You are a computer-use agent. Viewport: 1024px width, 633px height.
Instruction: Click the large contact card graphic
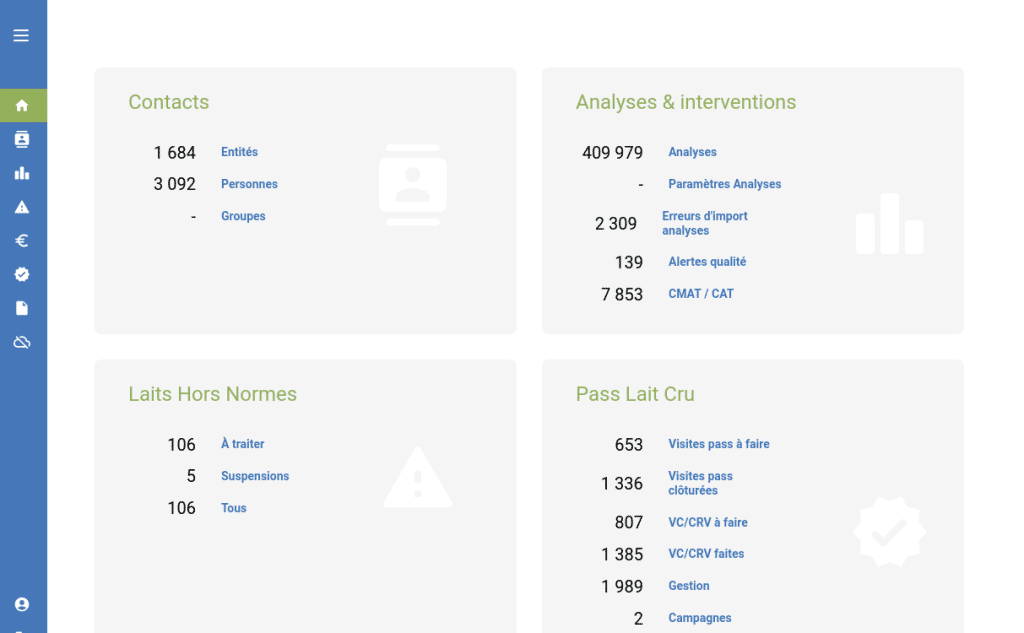[x=412, y=185]
